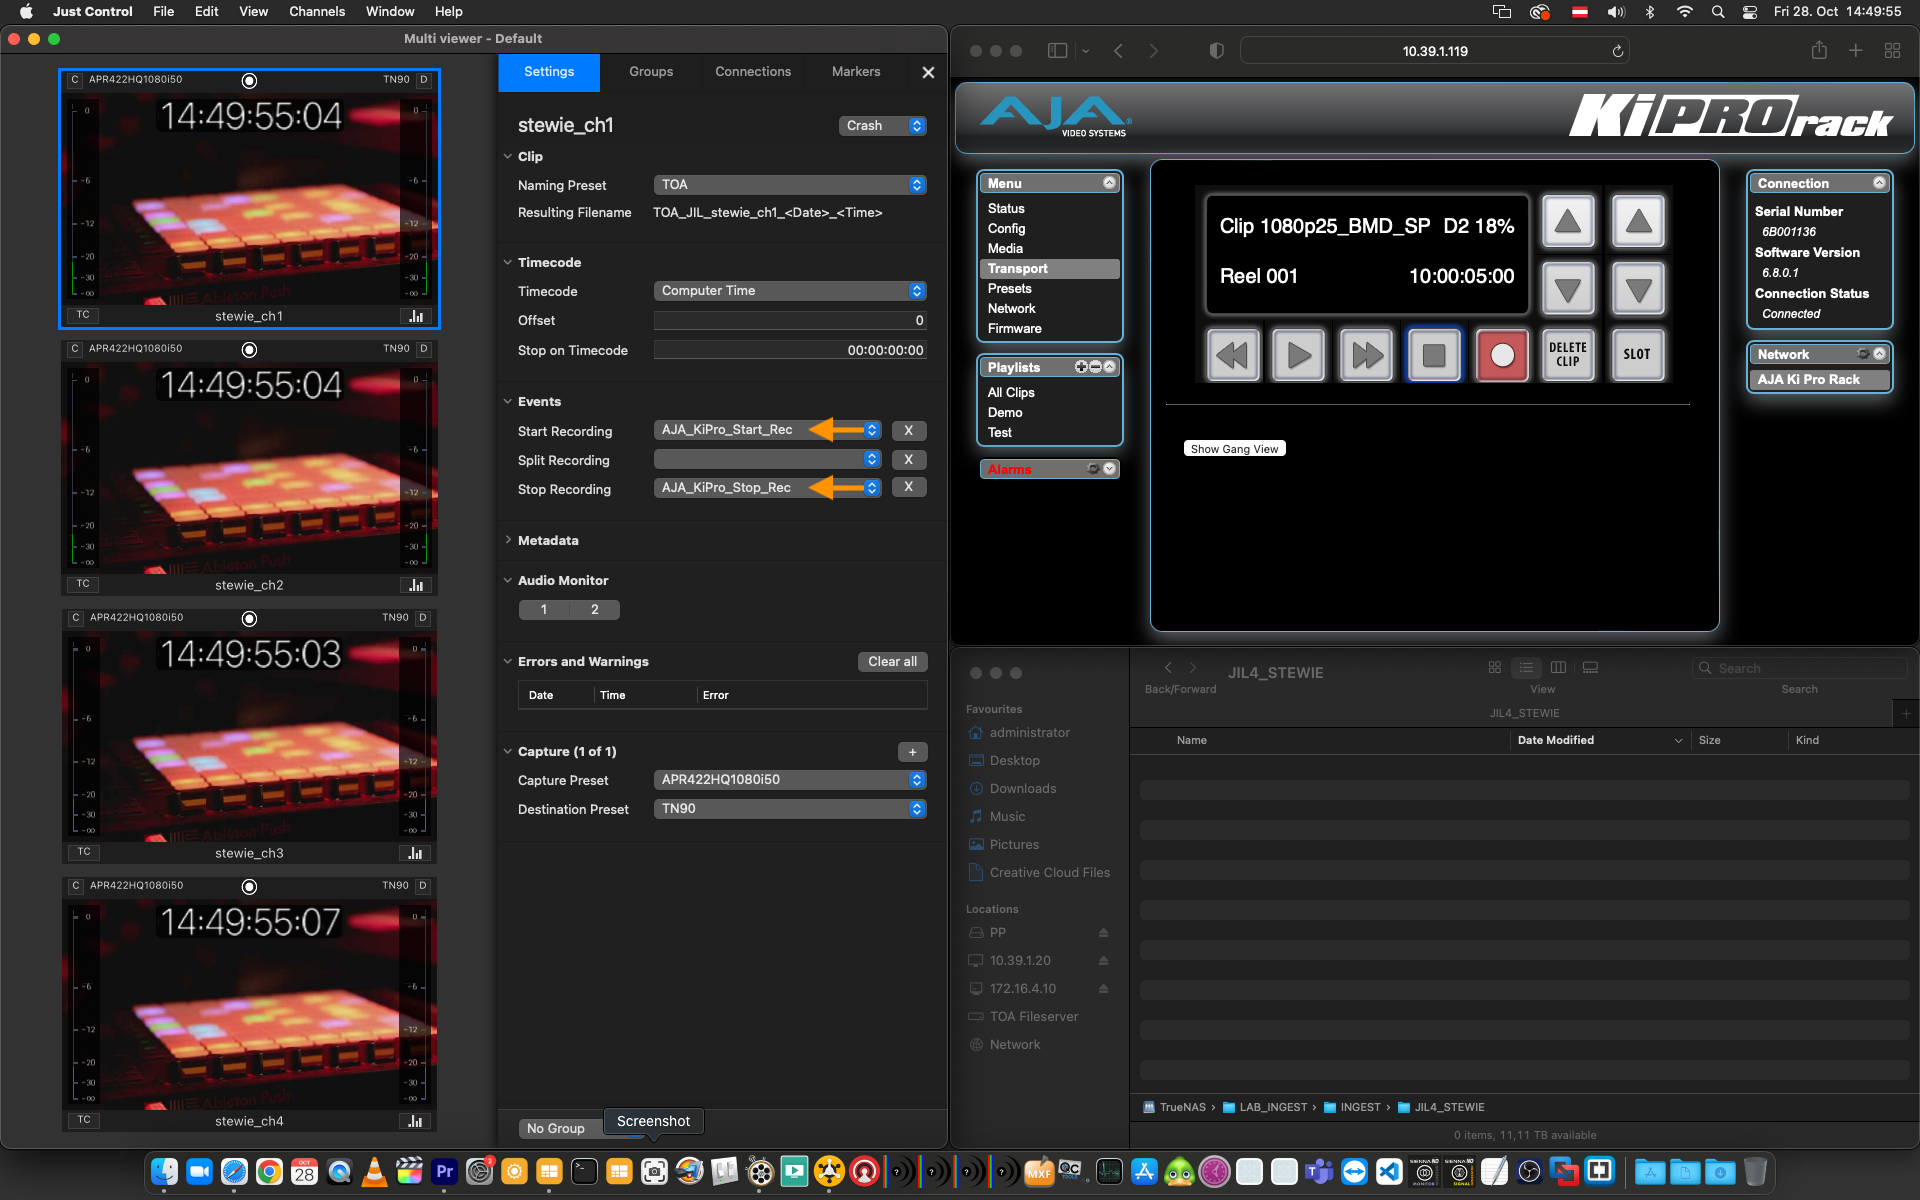Switch to the Connections tab
Image resolution: width=1920 pixels, height=1200 pixels.
coord(753,72)
